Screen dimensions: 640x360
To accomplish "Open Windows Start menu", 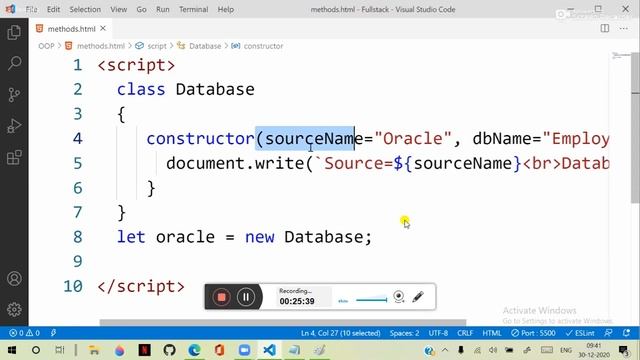I will click(11, 350).
